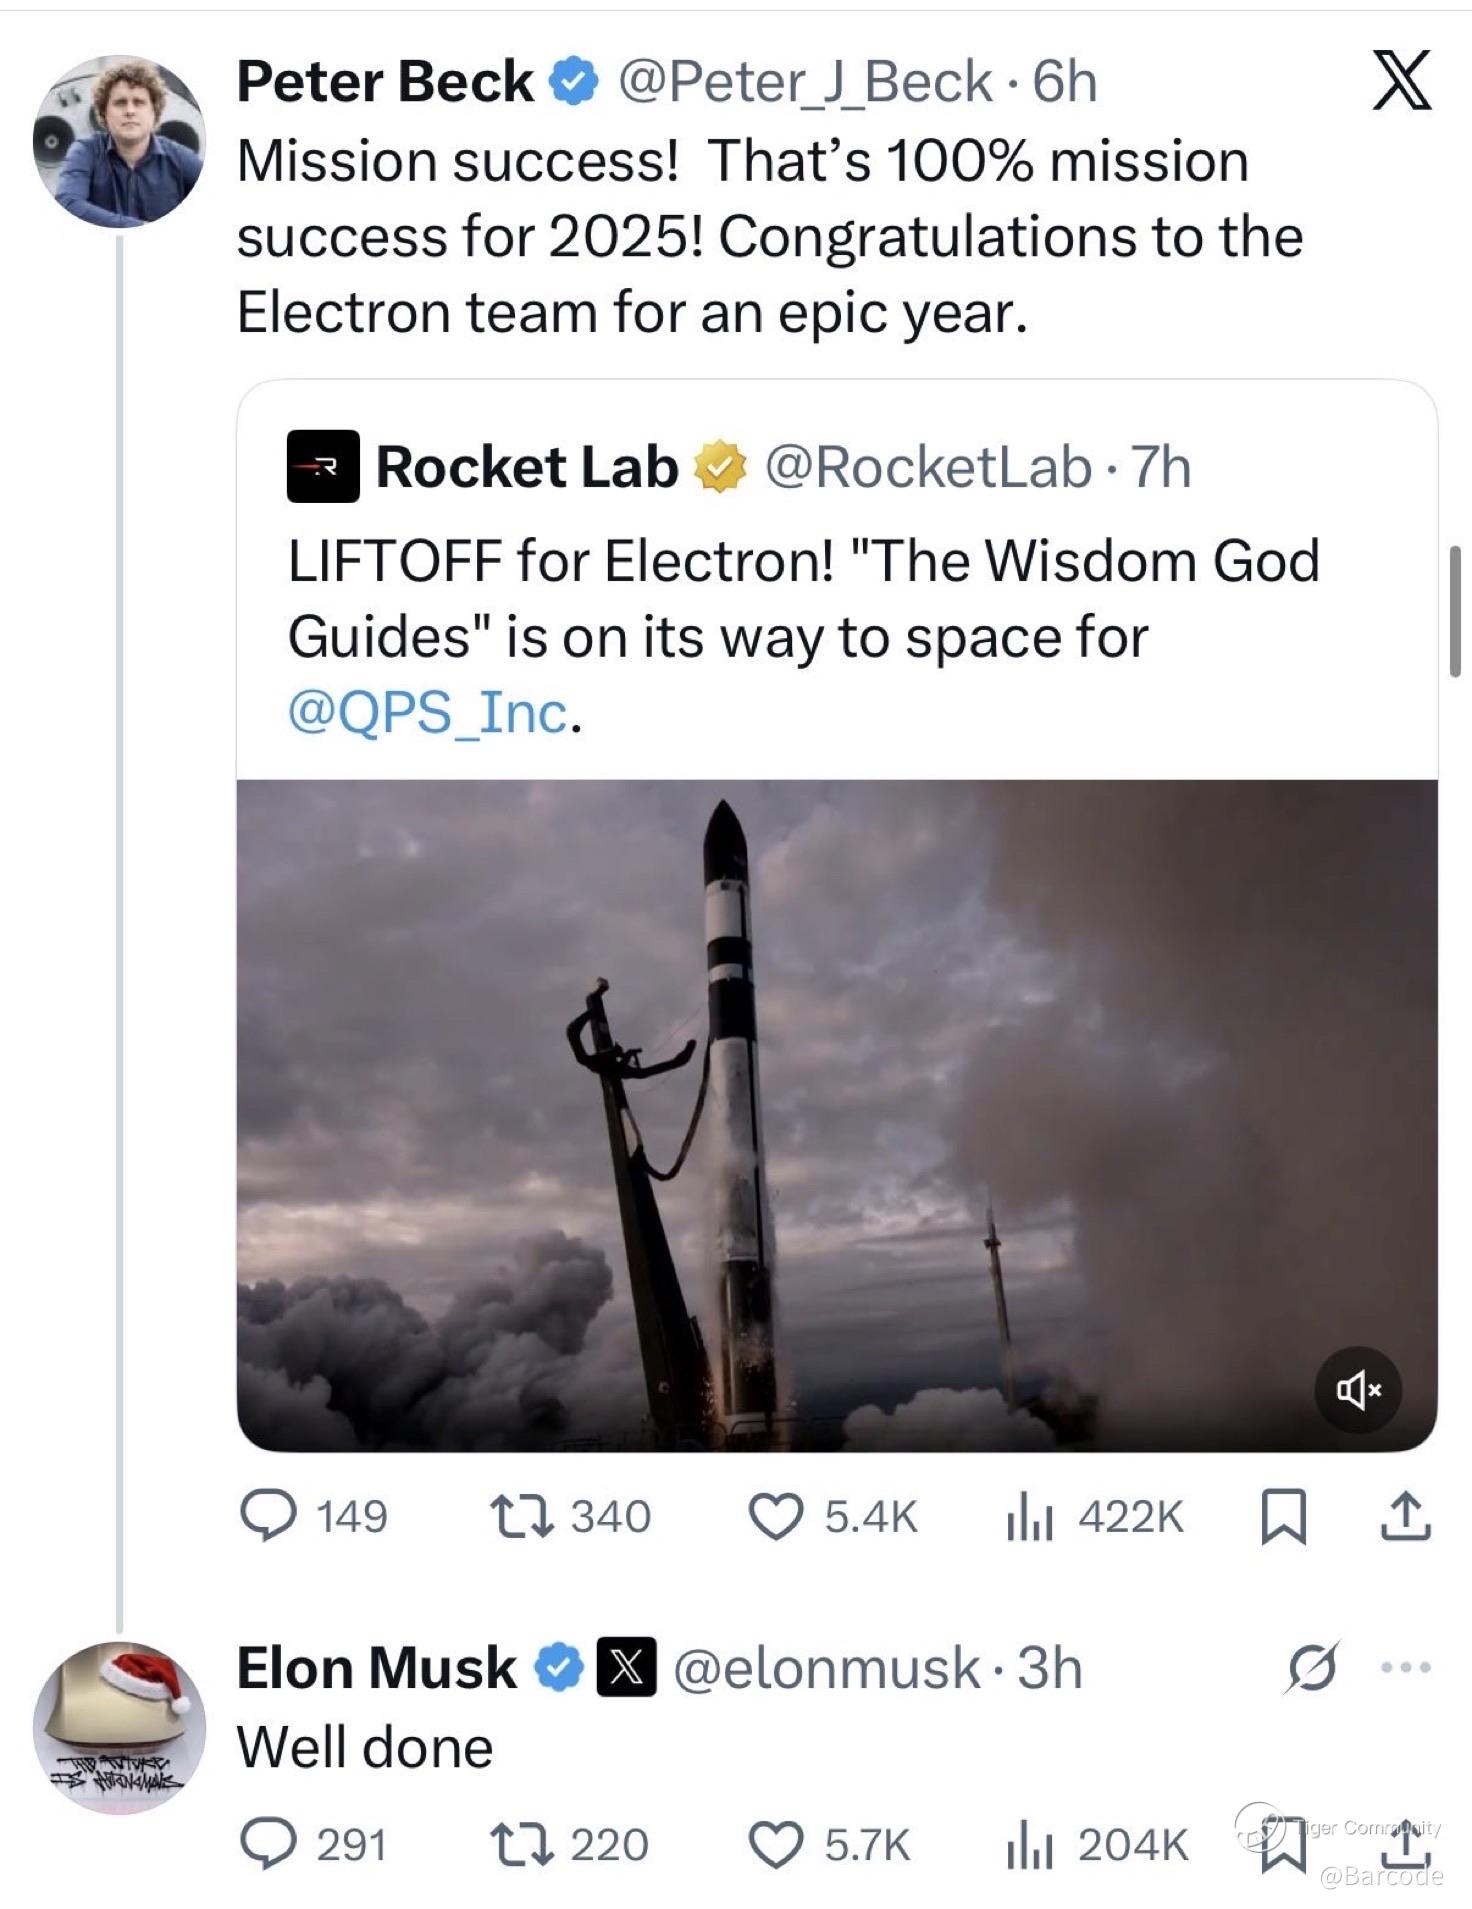Image resolution: width=1472 pixels, height=1909 pixels.
Task: Open the @RocketLab handle
Action: [928, 467]
